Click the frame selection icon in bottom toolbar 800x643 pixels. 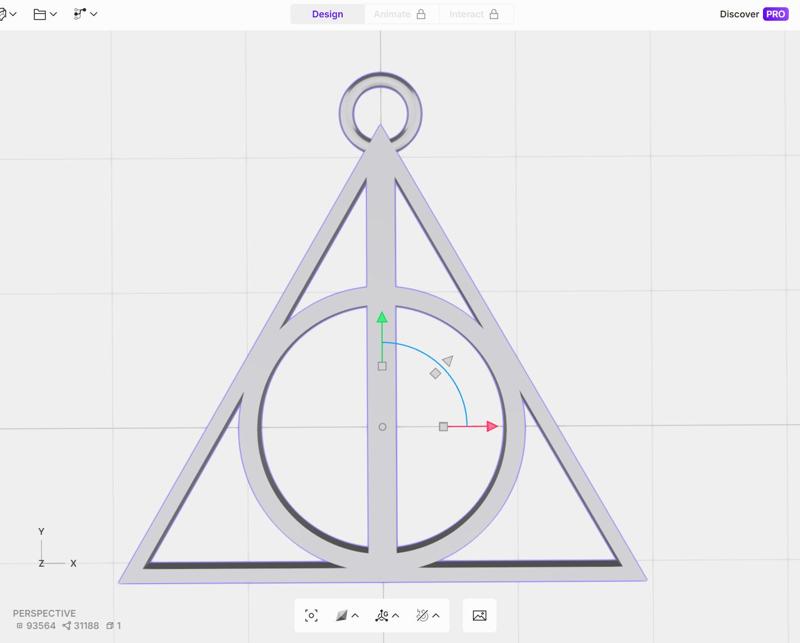(310, 616)
